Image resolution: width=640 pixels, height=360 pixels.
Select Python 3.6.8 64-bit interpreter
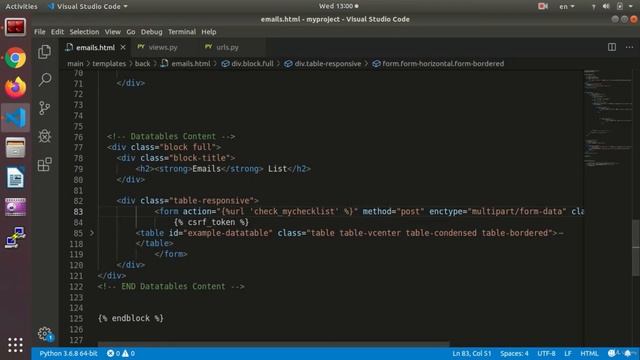click(x=68, y=353)
